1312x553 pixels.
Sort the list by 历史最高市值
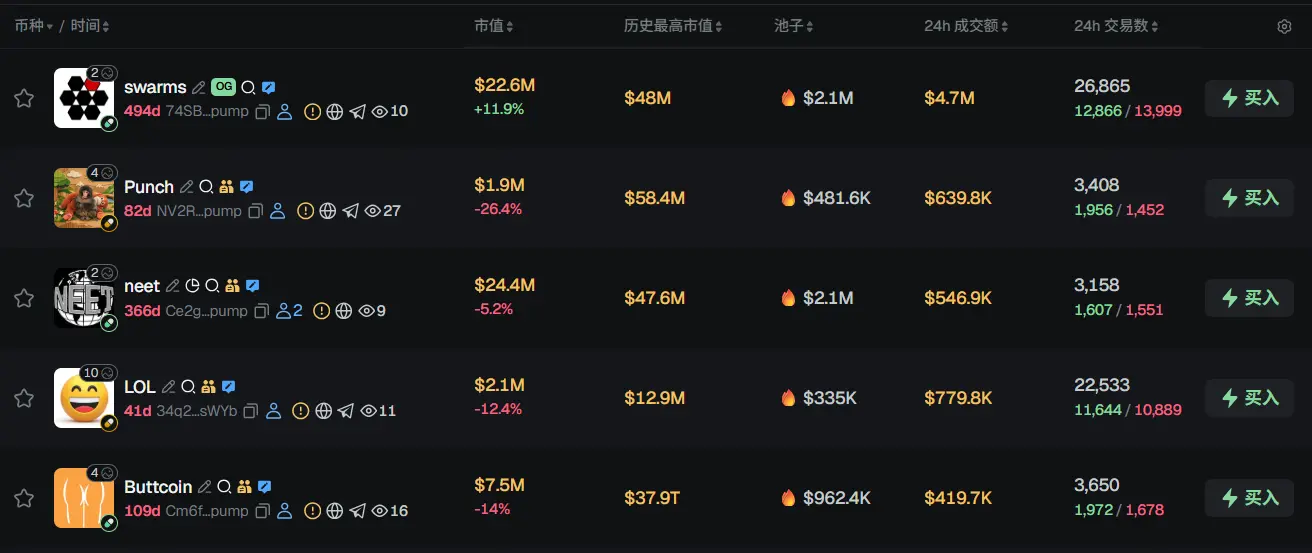tap(718, 27)
